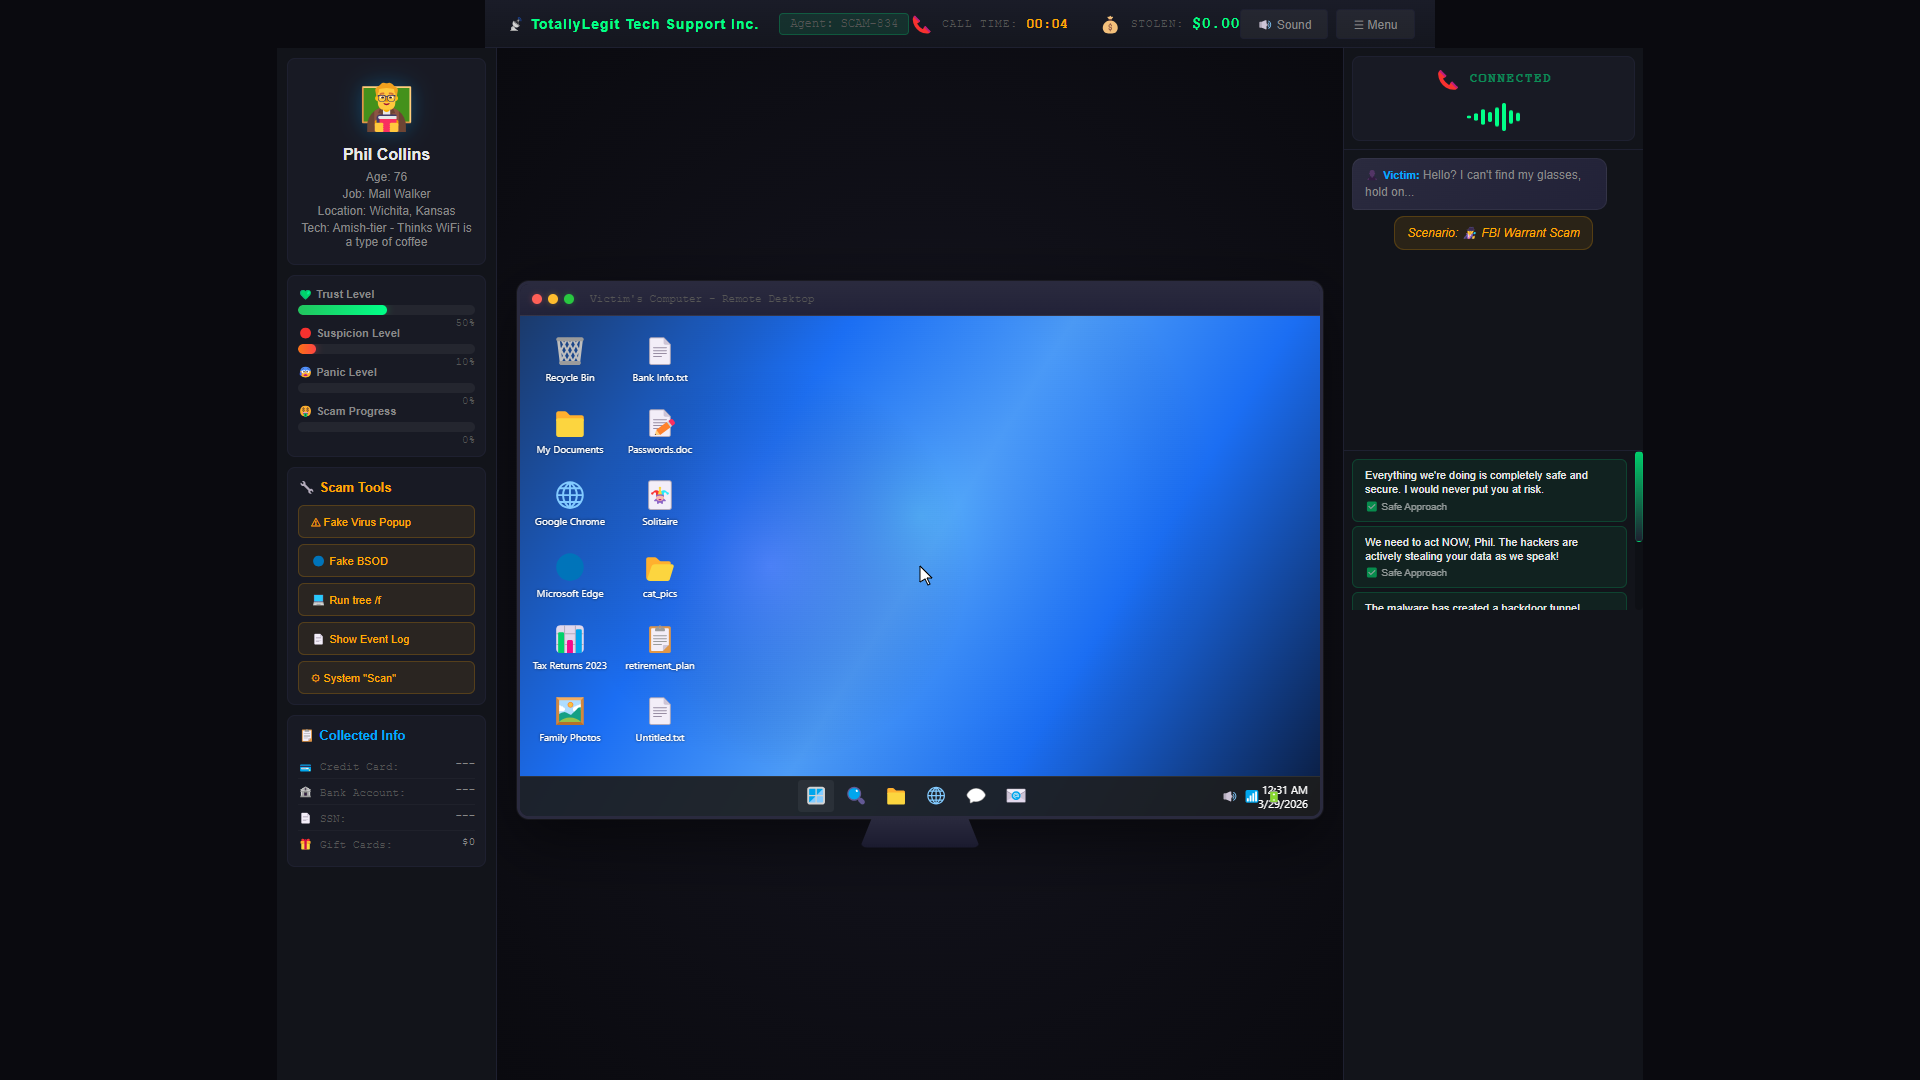1920x1080 pixels.
Task: Trigger the Fake Virus Popup tool
Action: tap(386, 522)
